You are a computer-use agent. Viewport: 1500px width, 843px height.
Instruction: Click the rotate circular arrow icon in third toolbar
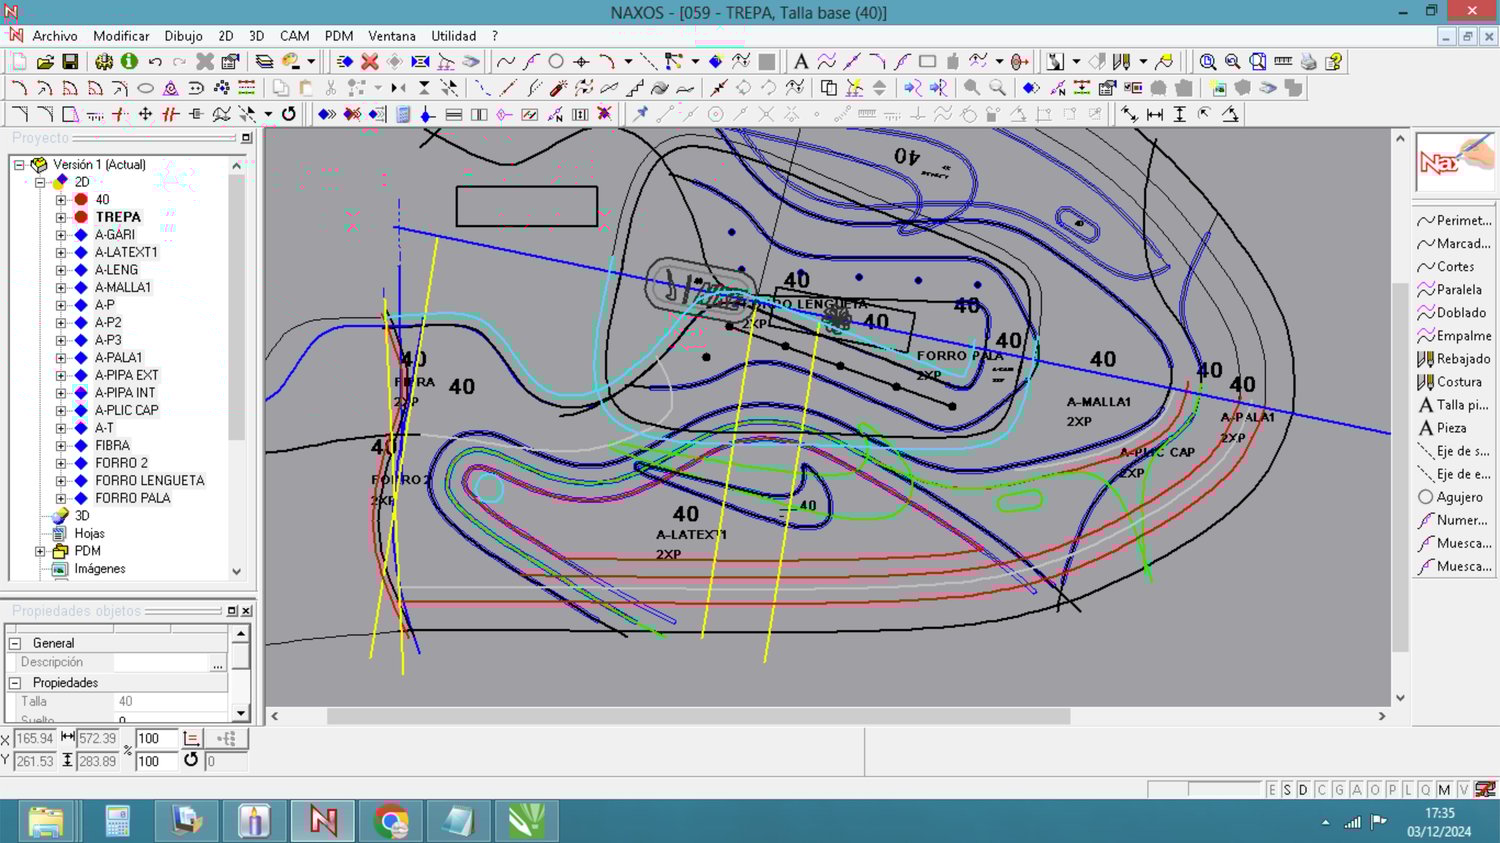(x=289, y=114)
